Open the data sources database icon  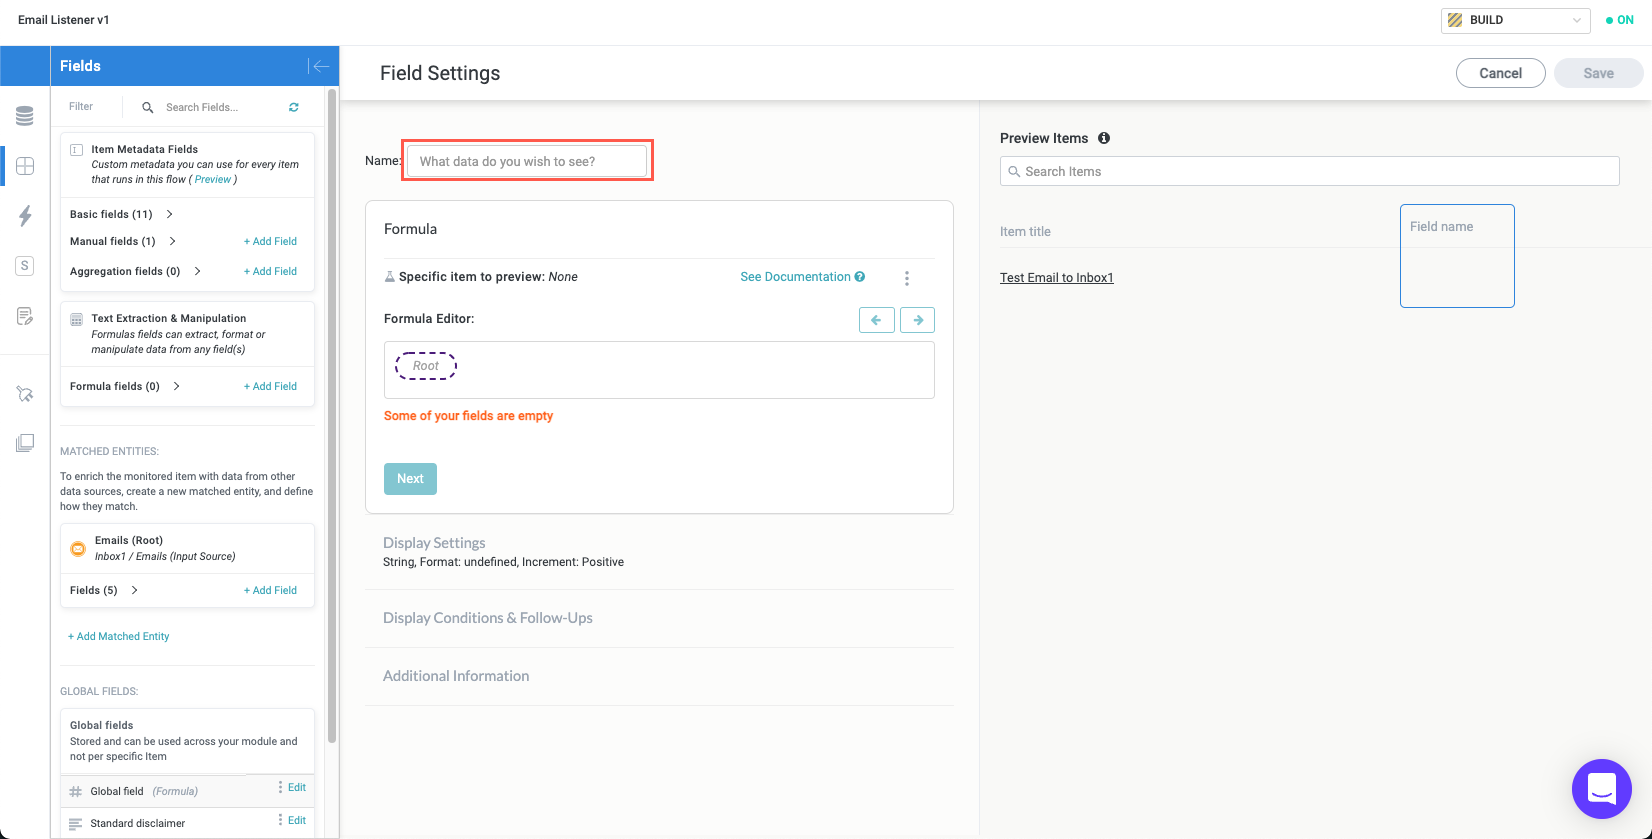pyautogui.click(x=25, y=116)
